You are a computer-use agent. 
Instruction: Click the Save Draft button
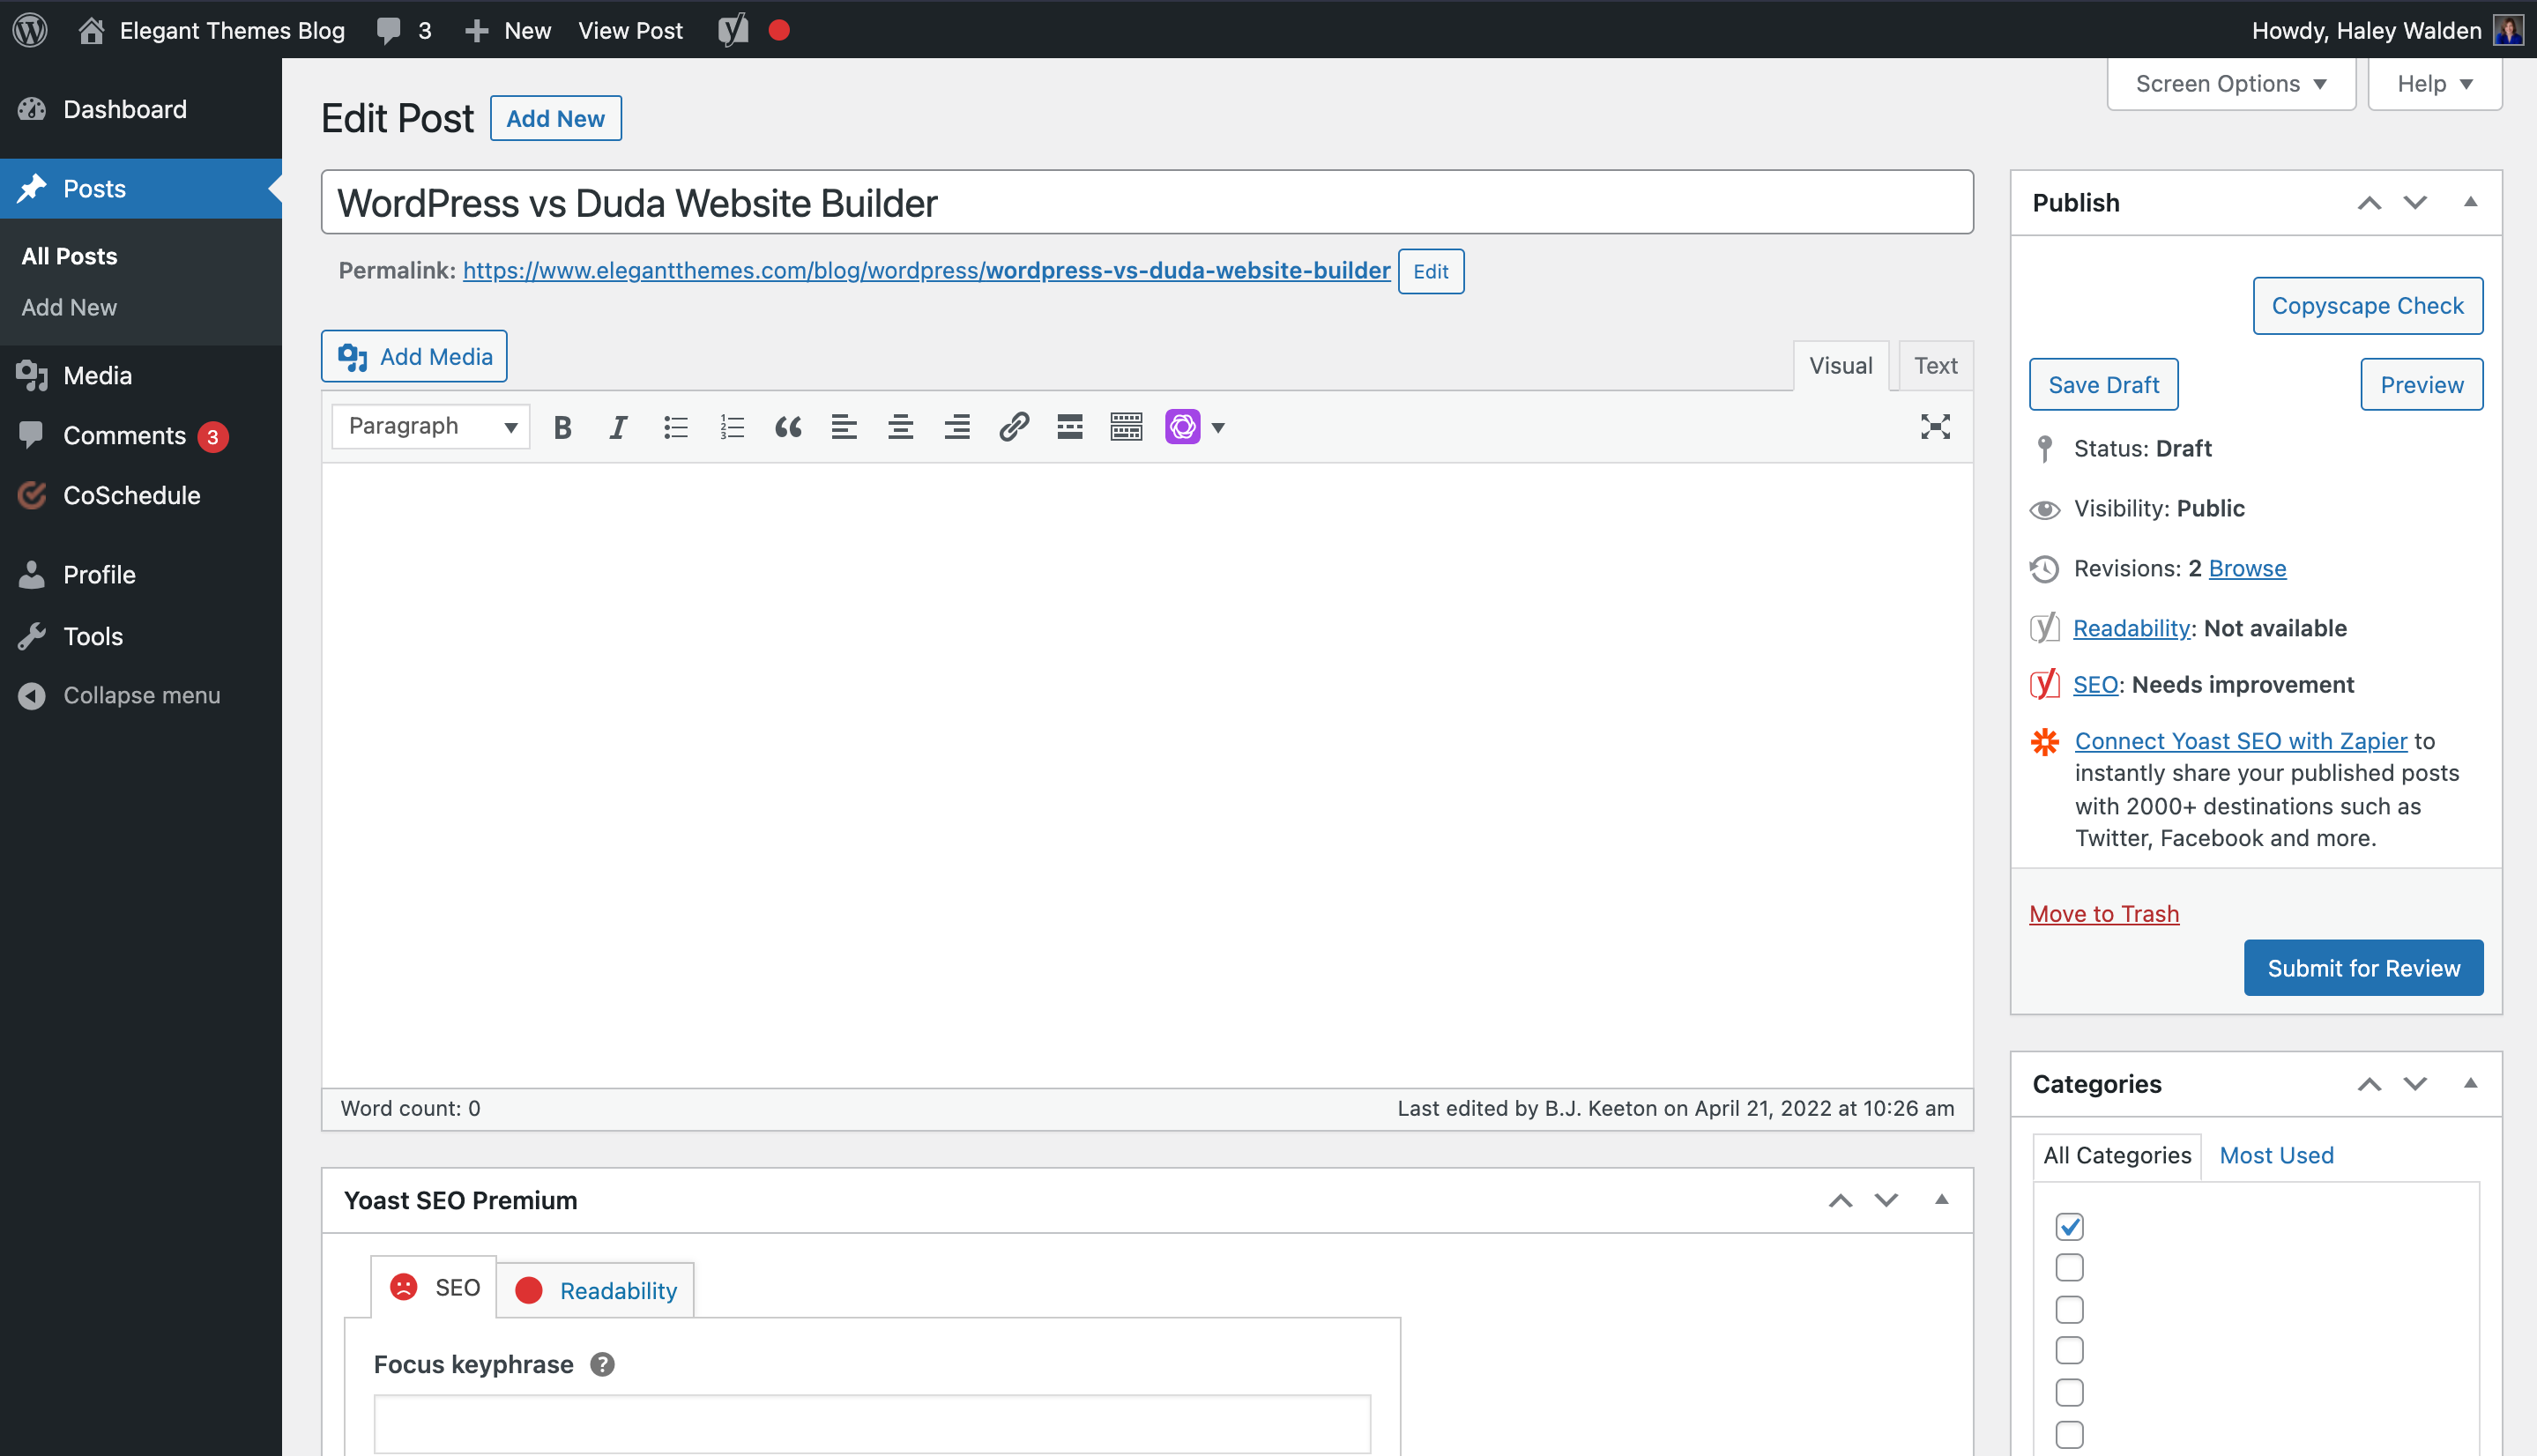(2103, 384)
